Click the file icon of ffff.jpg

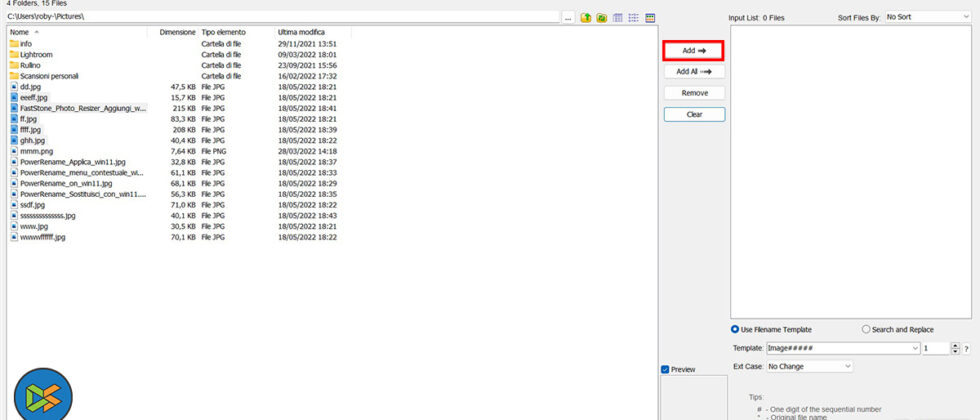(14, 129)
